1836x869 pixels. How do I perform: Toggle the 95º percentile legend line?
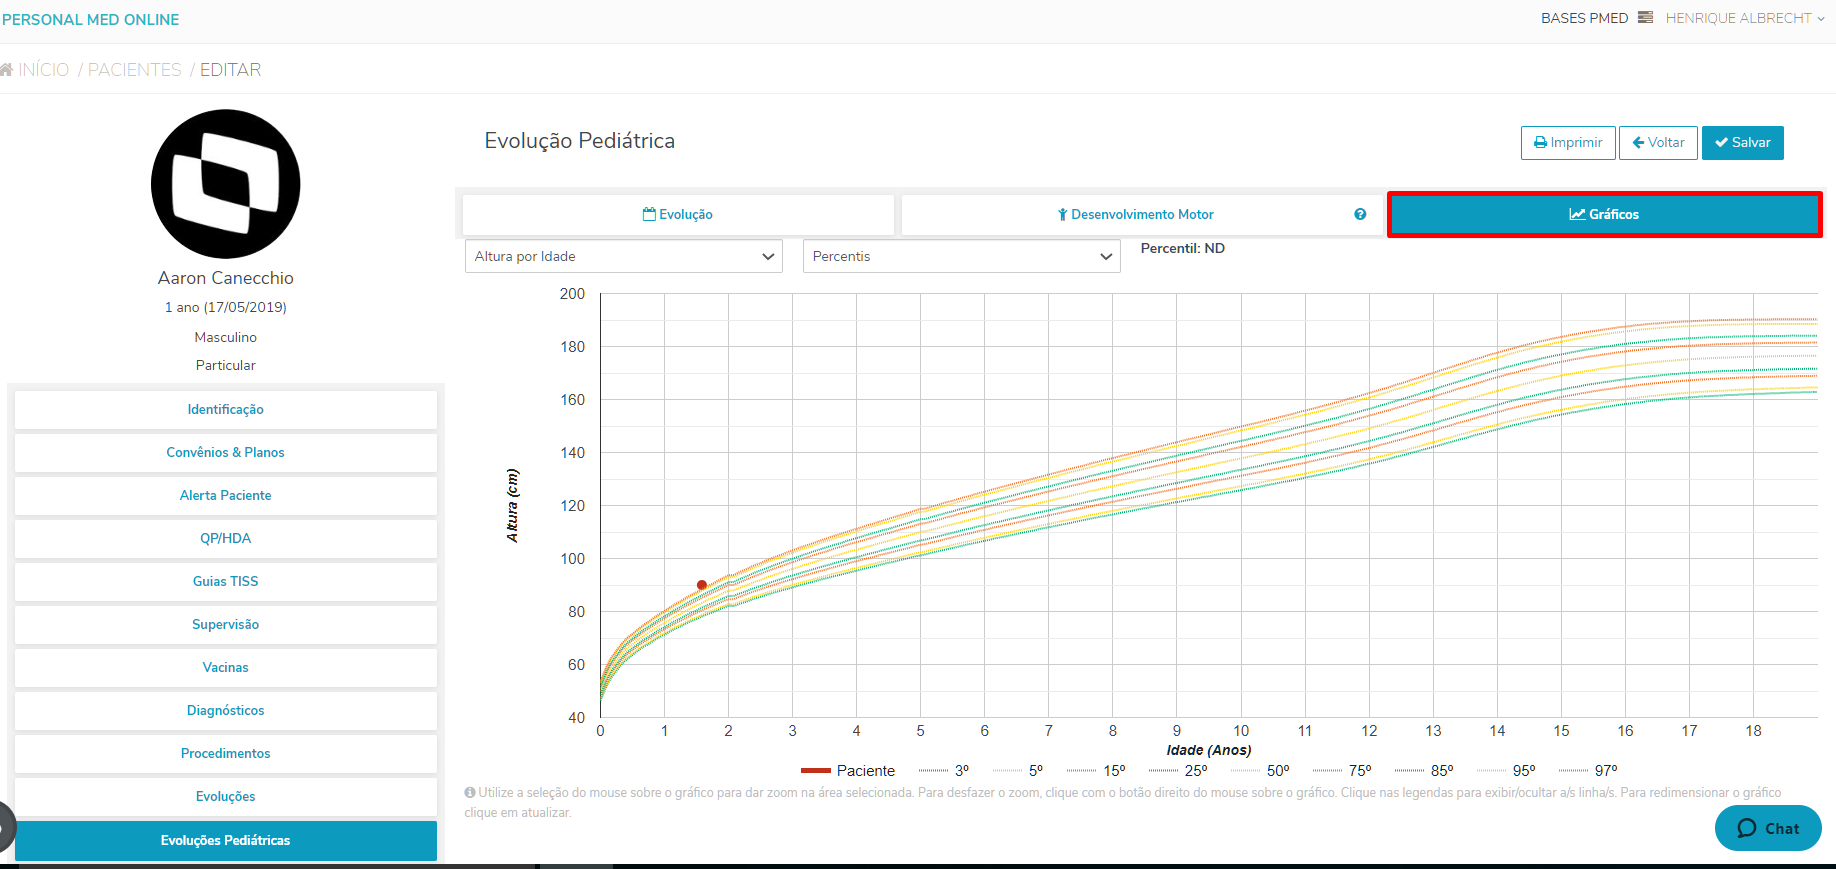(x=1506, y=771)
